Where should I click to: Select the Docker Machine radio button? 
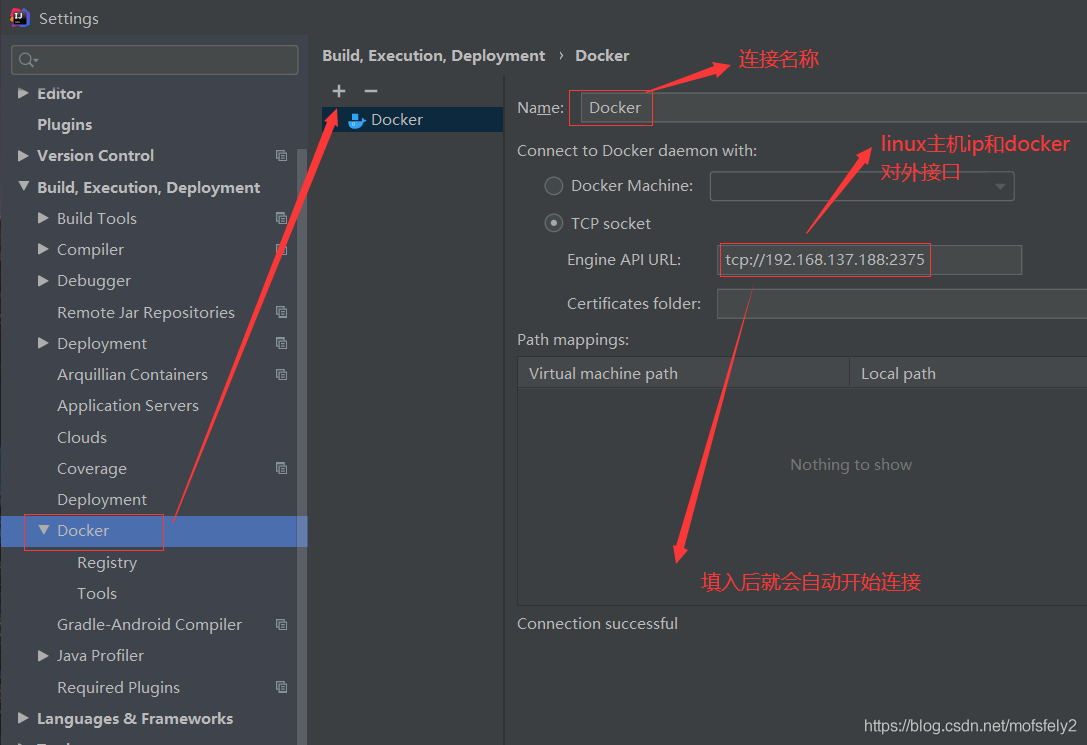pyautogui.click(x=553, y=186)
